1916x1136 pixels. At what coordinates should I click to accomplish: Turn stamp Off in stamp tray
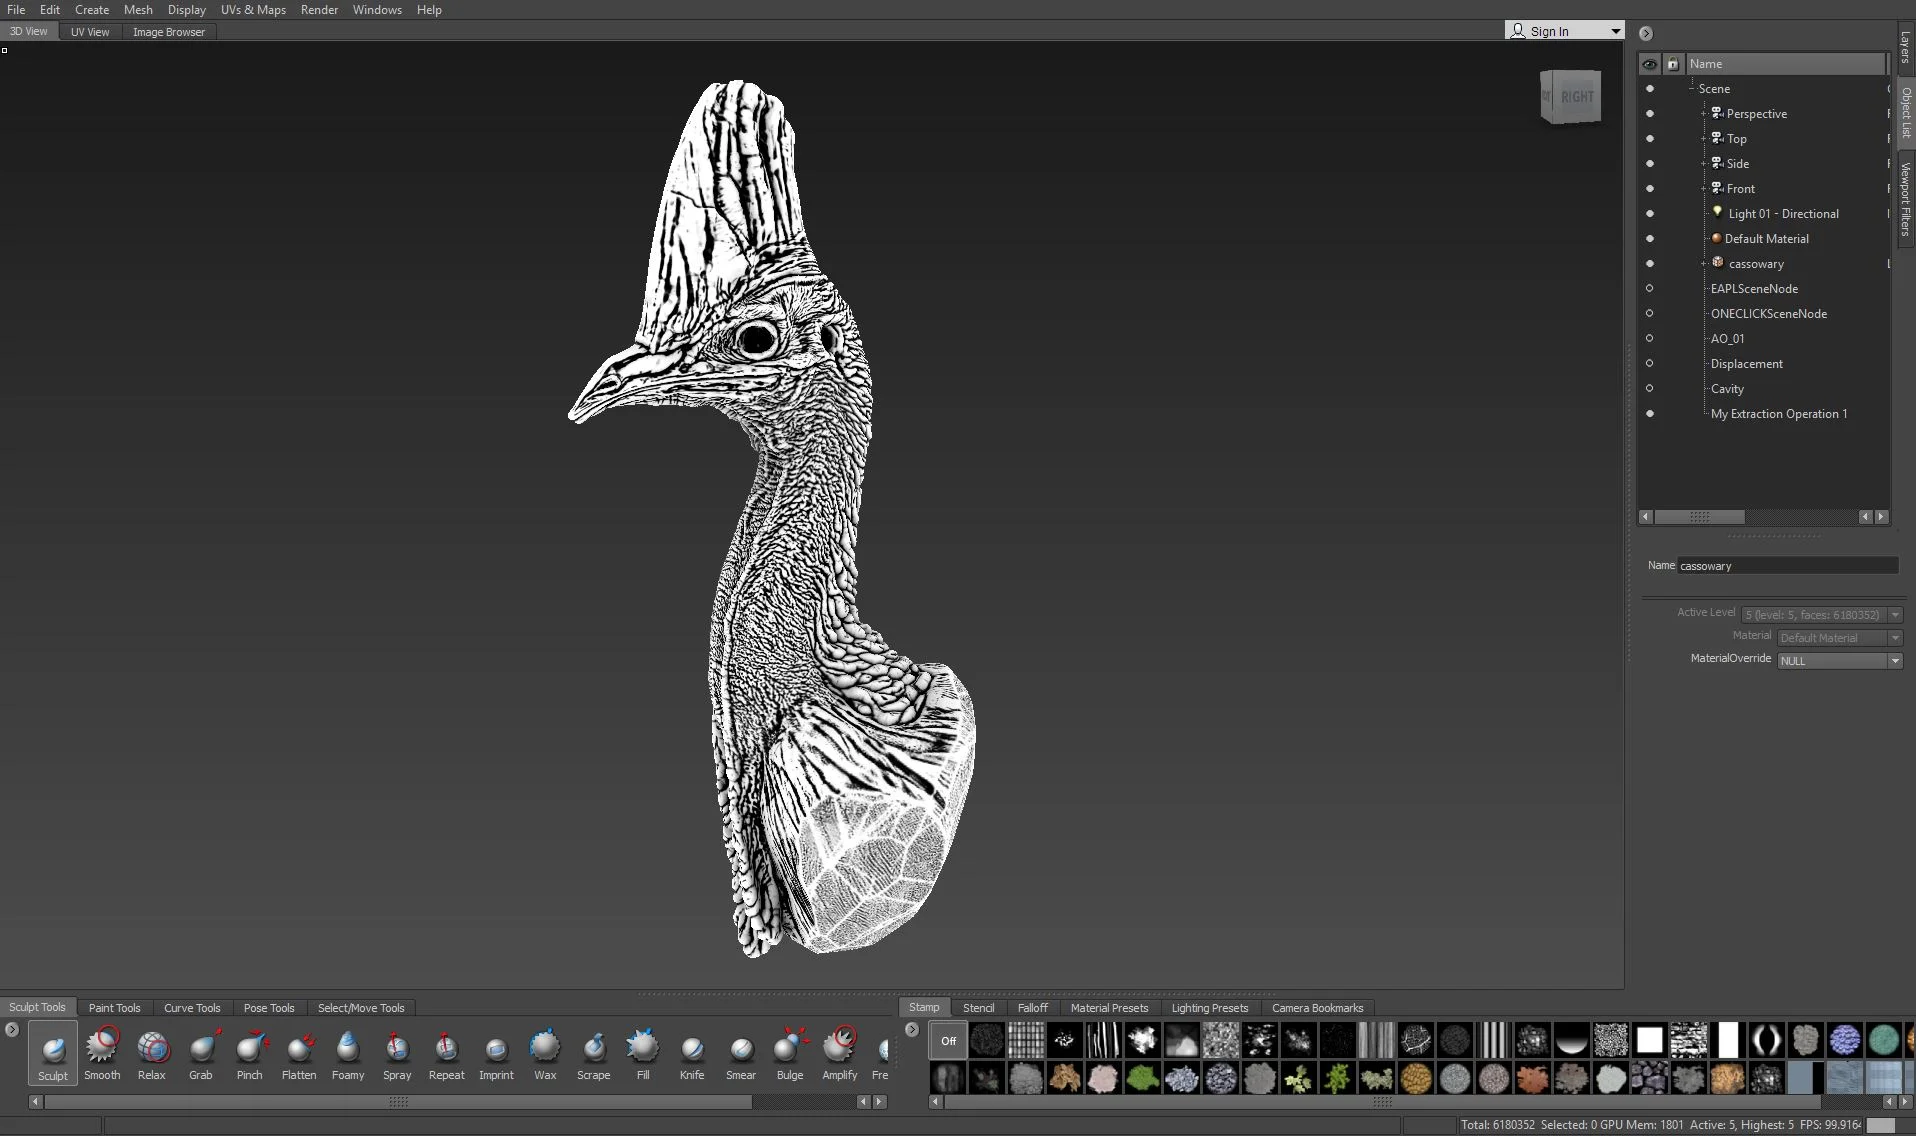[x=948, y=1040]
